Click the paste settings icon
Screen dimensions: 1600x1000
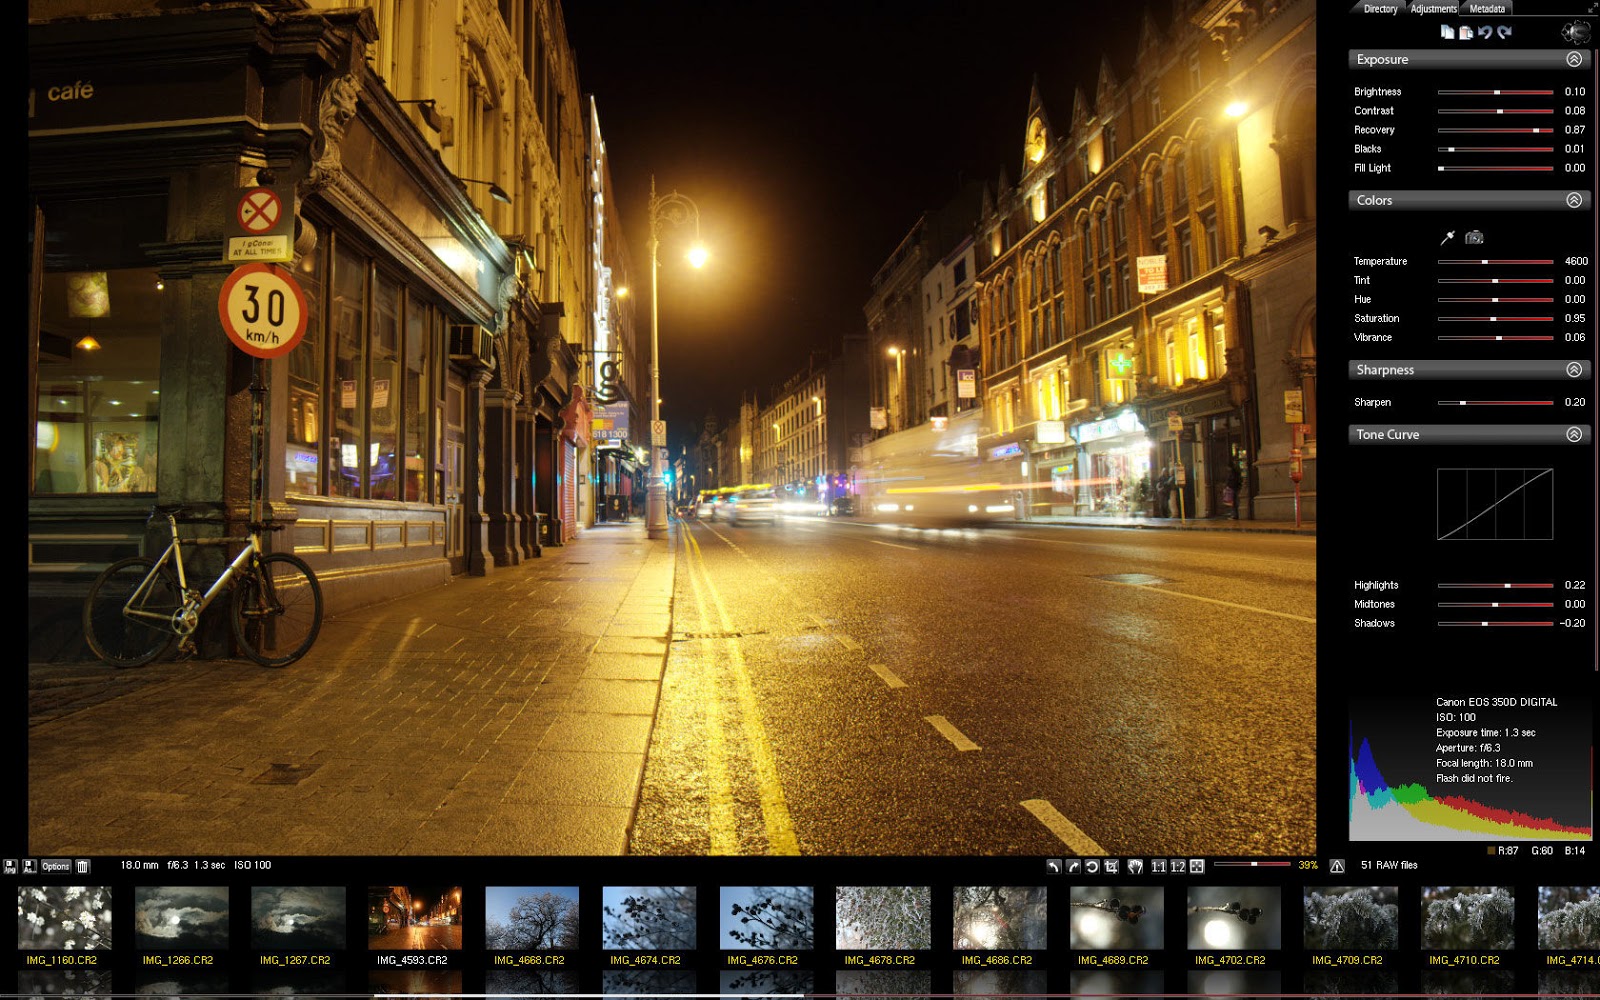(1466, 32)
